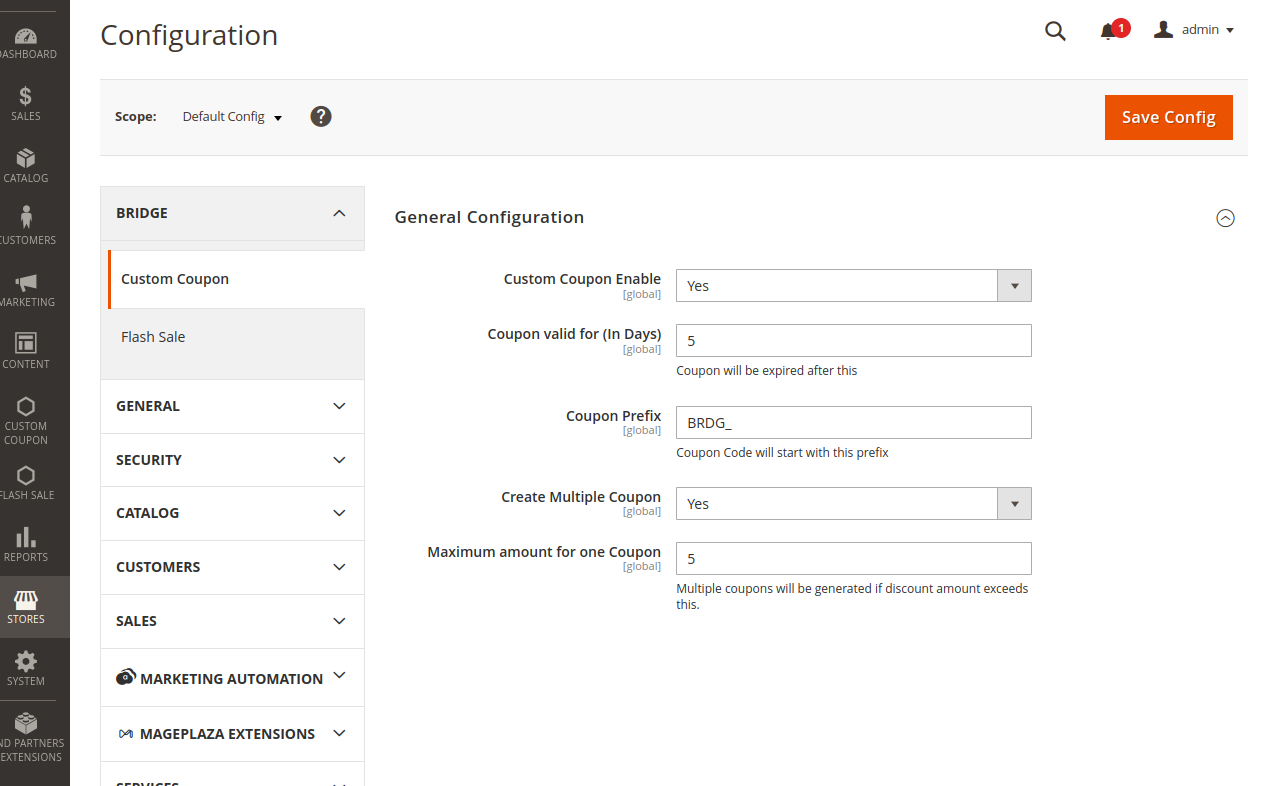Open the System gear icon

coord(26,662)
